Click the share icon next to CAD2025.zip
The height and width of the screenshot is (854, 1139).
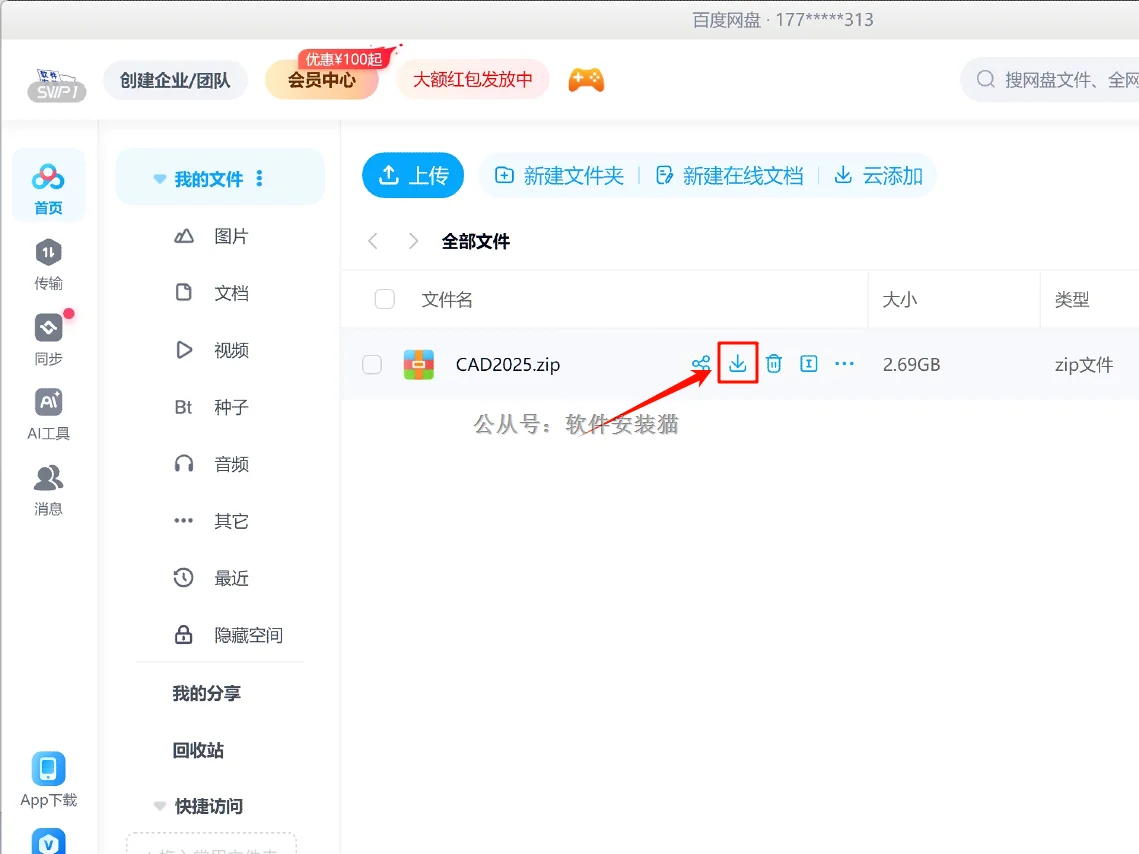(702, 363)
